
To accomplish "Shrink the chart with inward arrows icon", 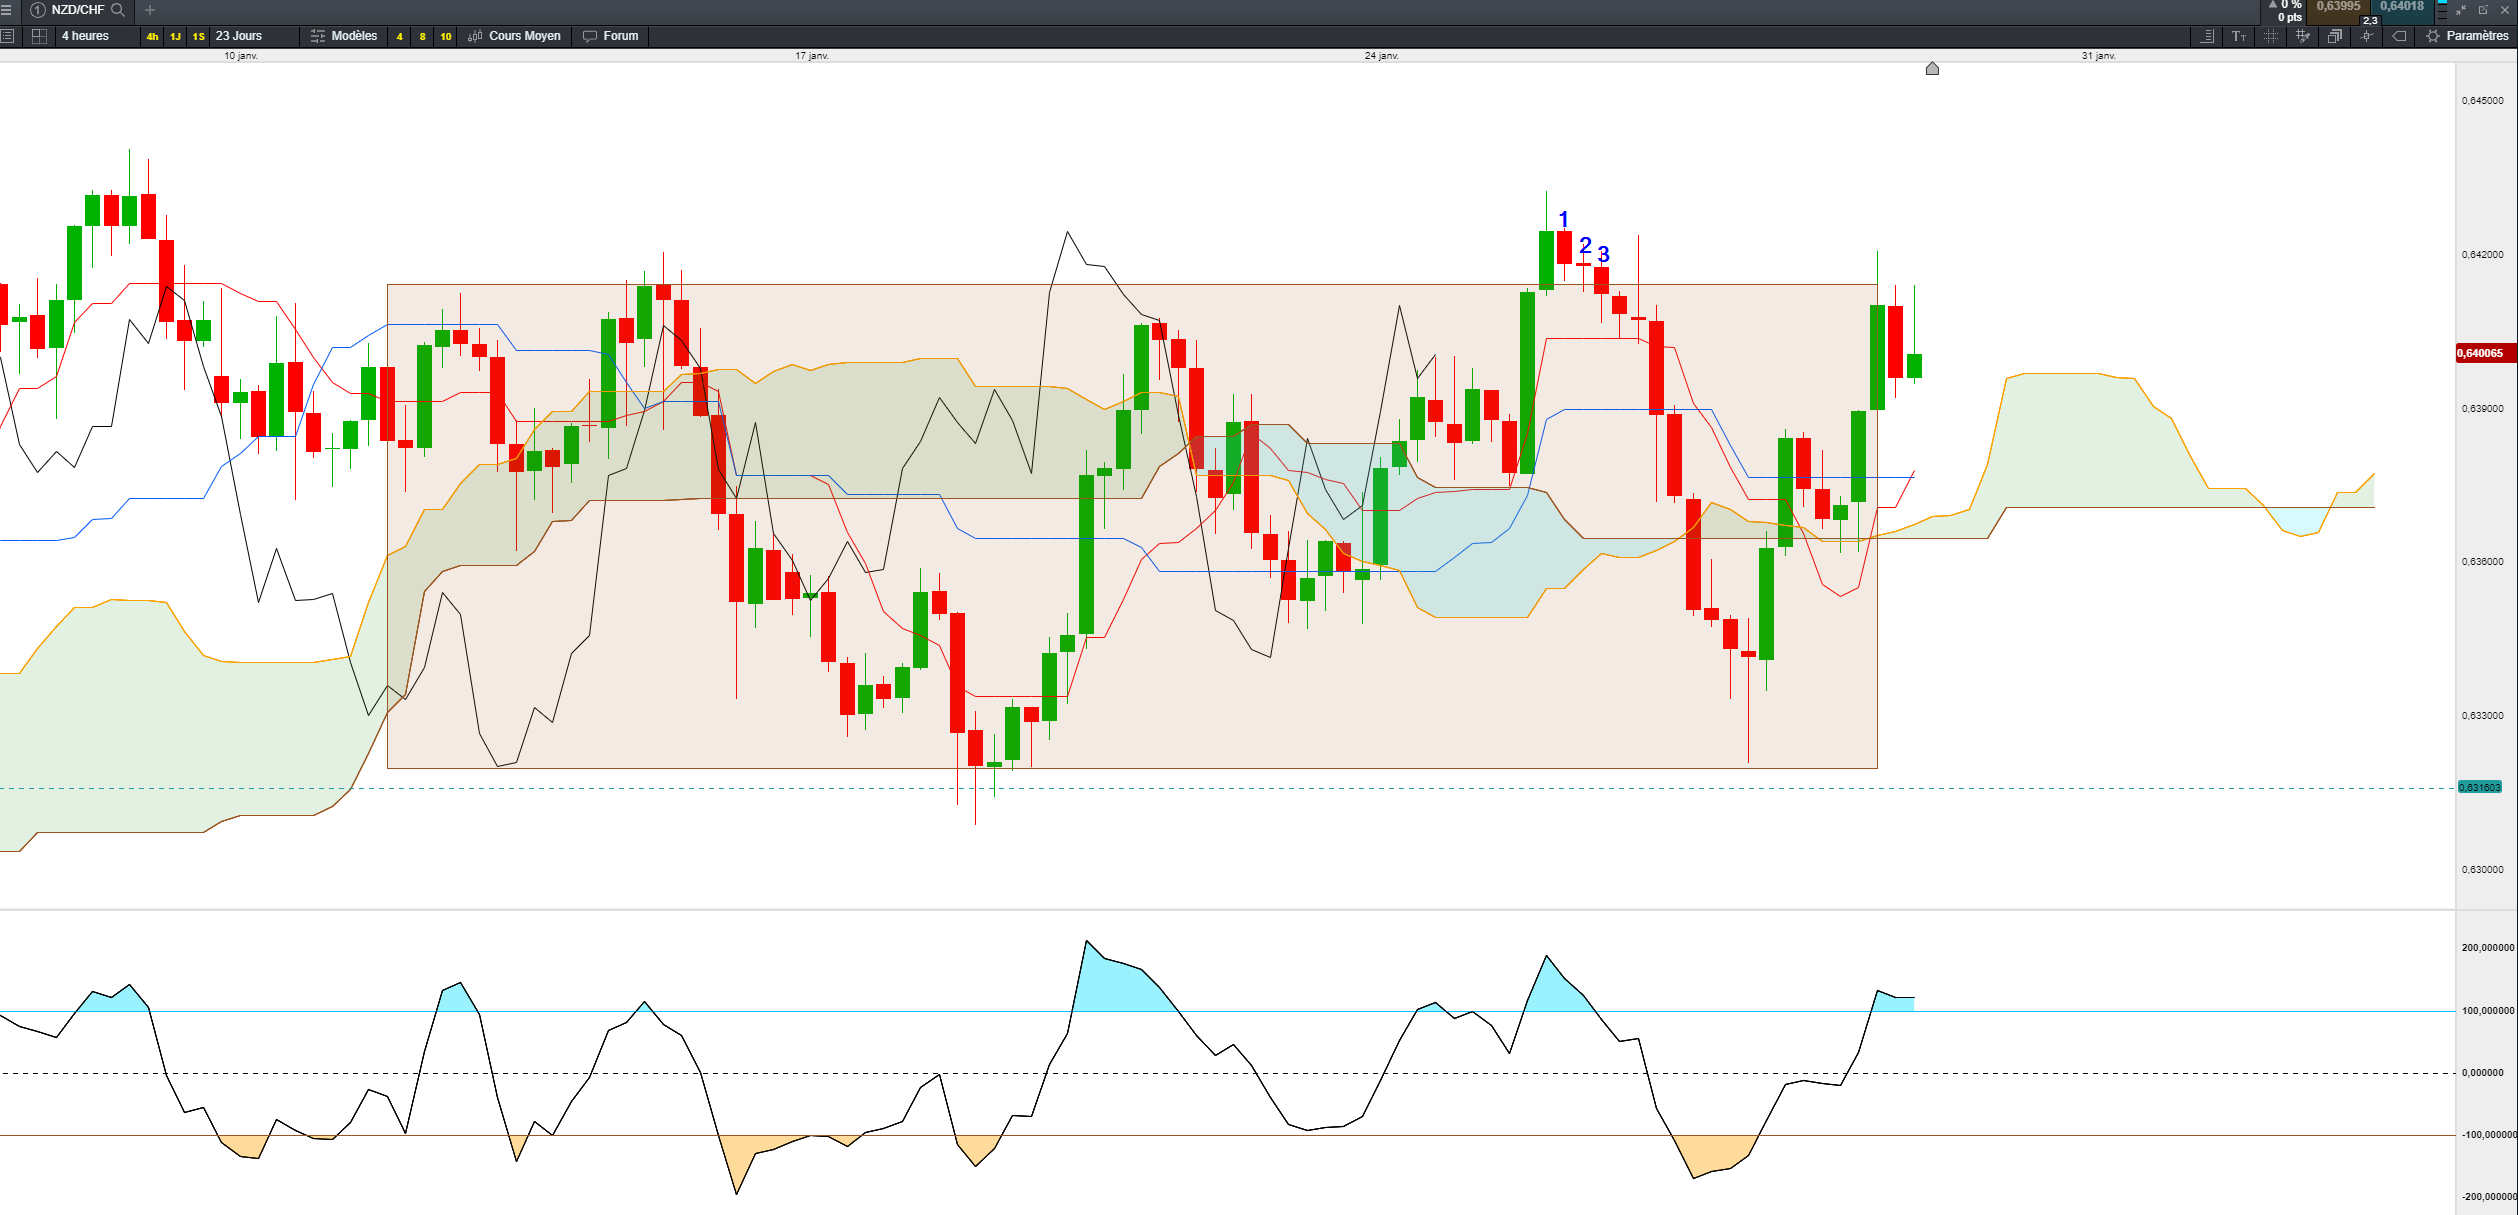I will click(2461, 10).
